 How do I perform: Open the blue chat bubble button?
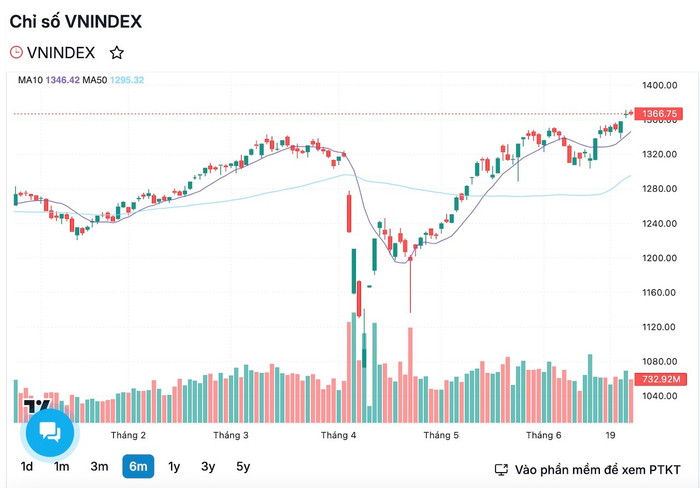coord(50,432)
